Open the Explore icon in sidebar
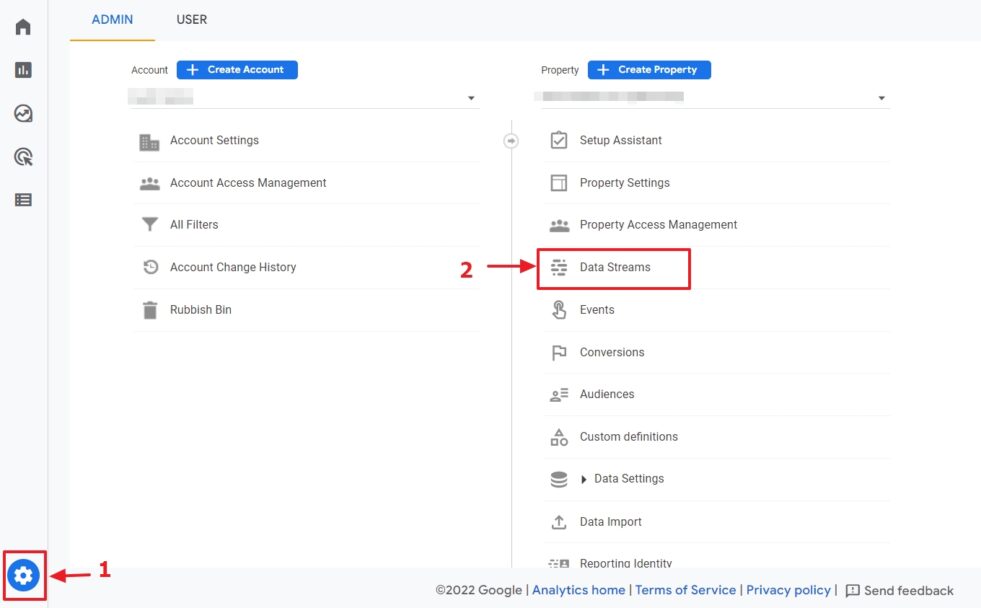981x608 pixels. click(x=23, y=113)
